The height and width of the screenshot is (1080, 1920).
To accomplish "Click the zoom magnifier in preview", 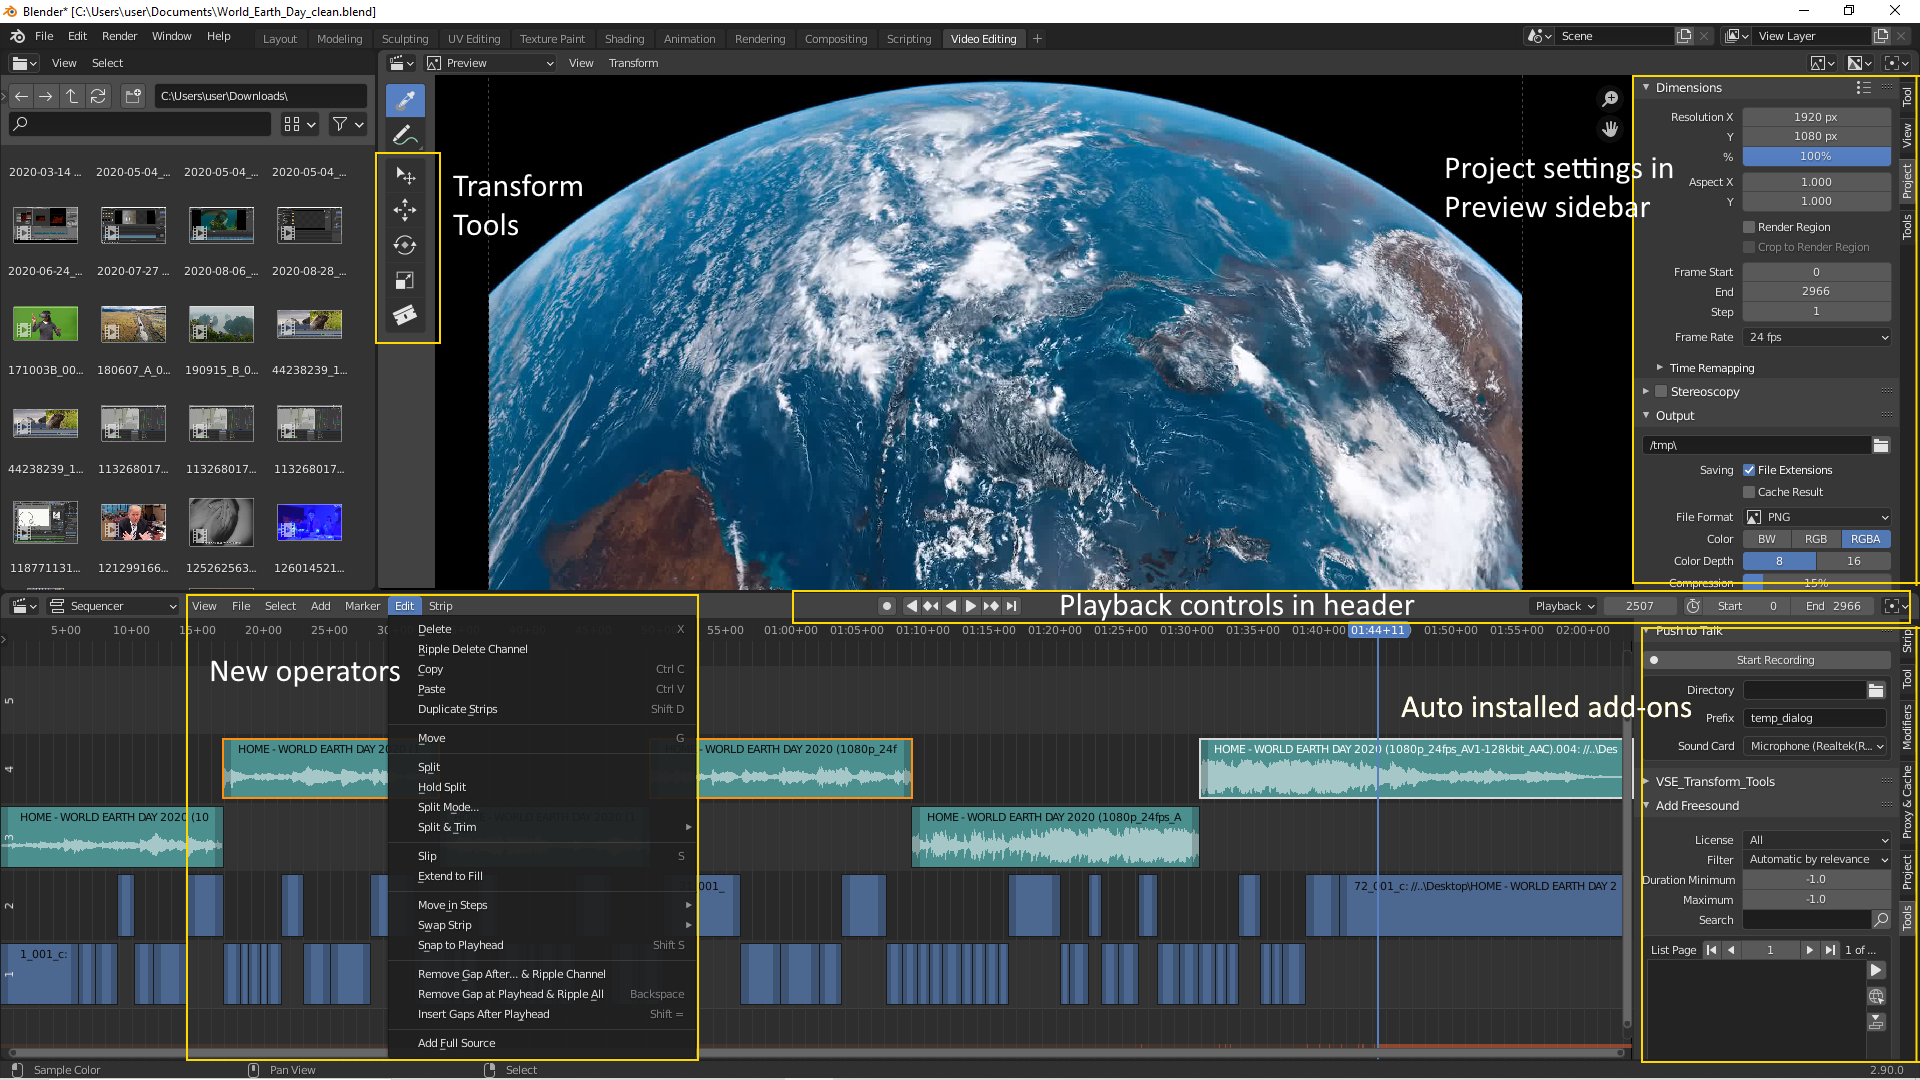I will [1610, 99].
